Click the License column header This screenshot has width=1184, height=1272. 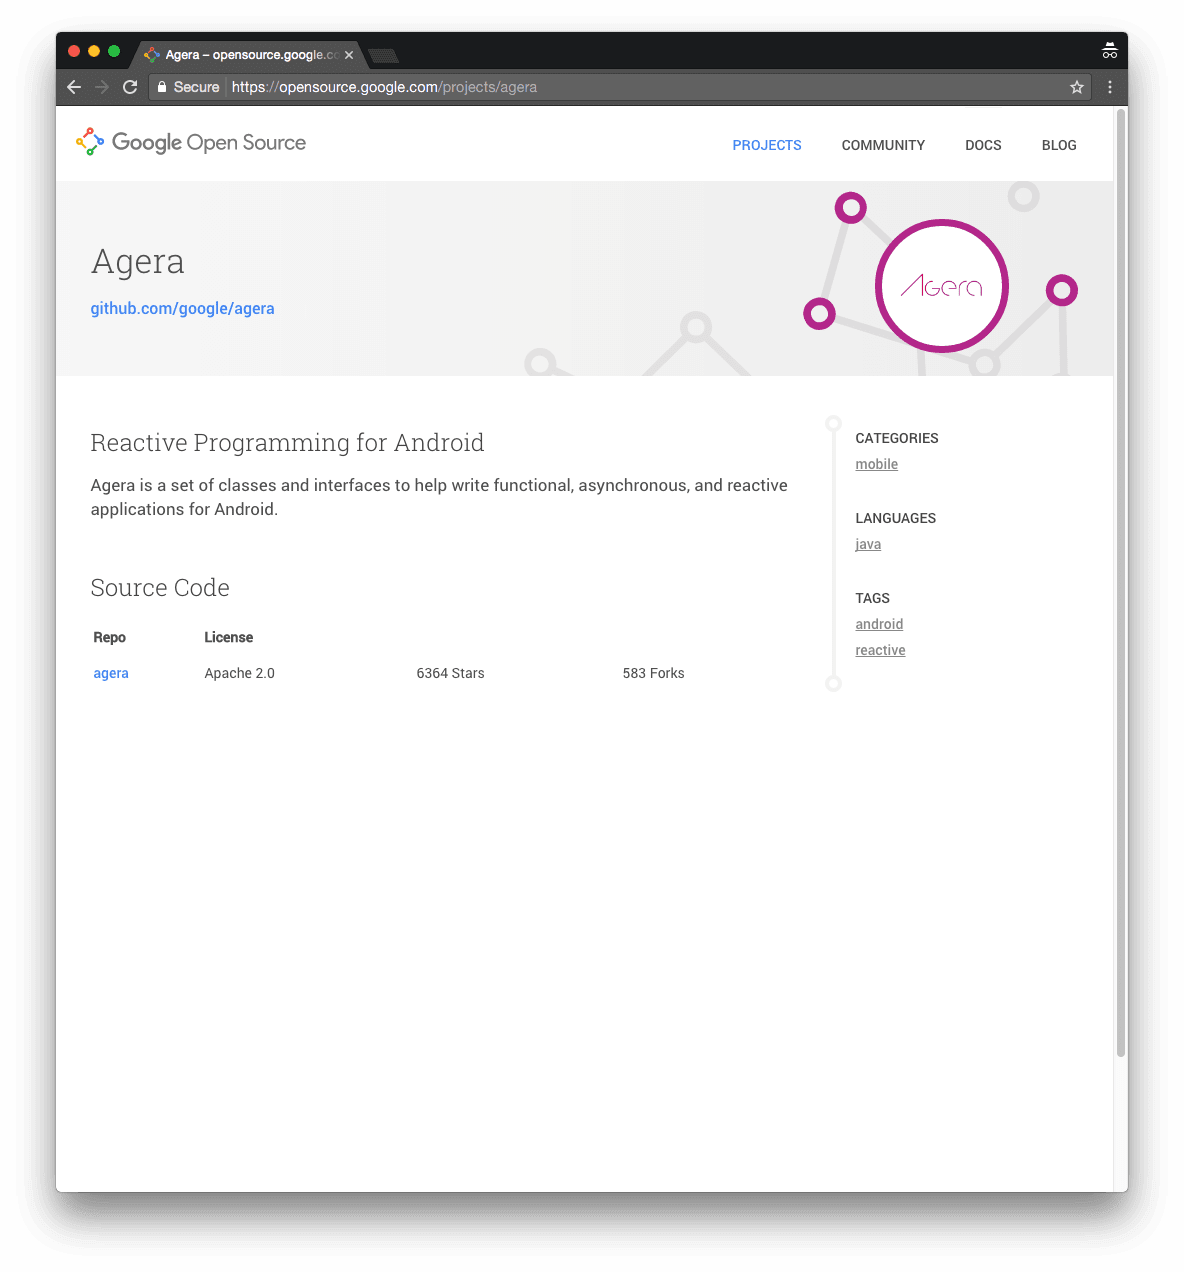pyautogui.click(x=228, y=637)
